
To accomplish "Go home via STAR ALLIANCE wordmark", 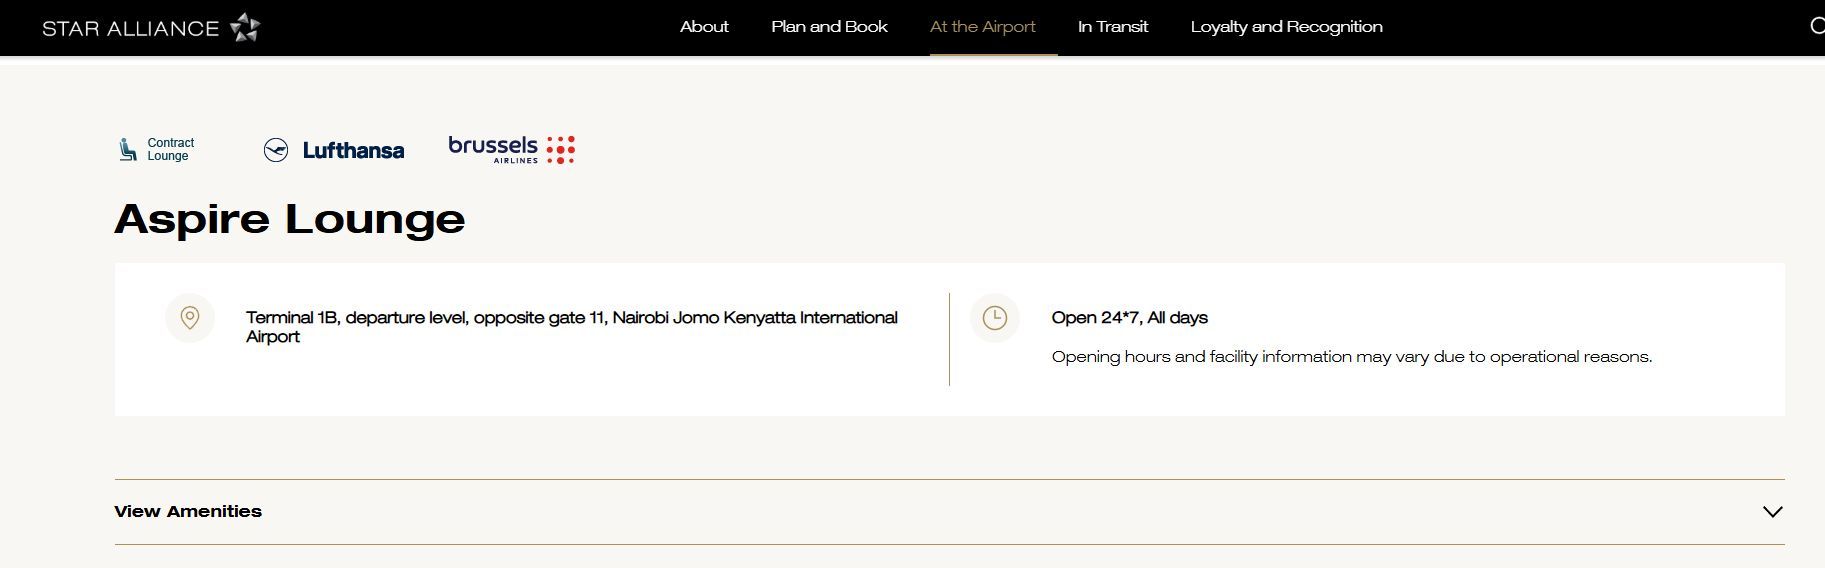I will point(130,28).
